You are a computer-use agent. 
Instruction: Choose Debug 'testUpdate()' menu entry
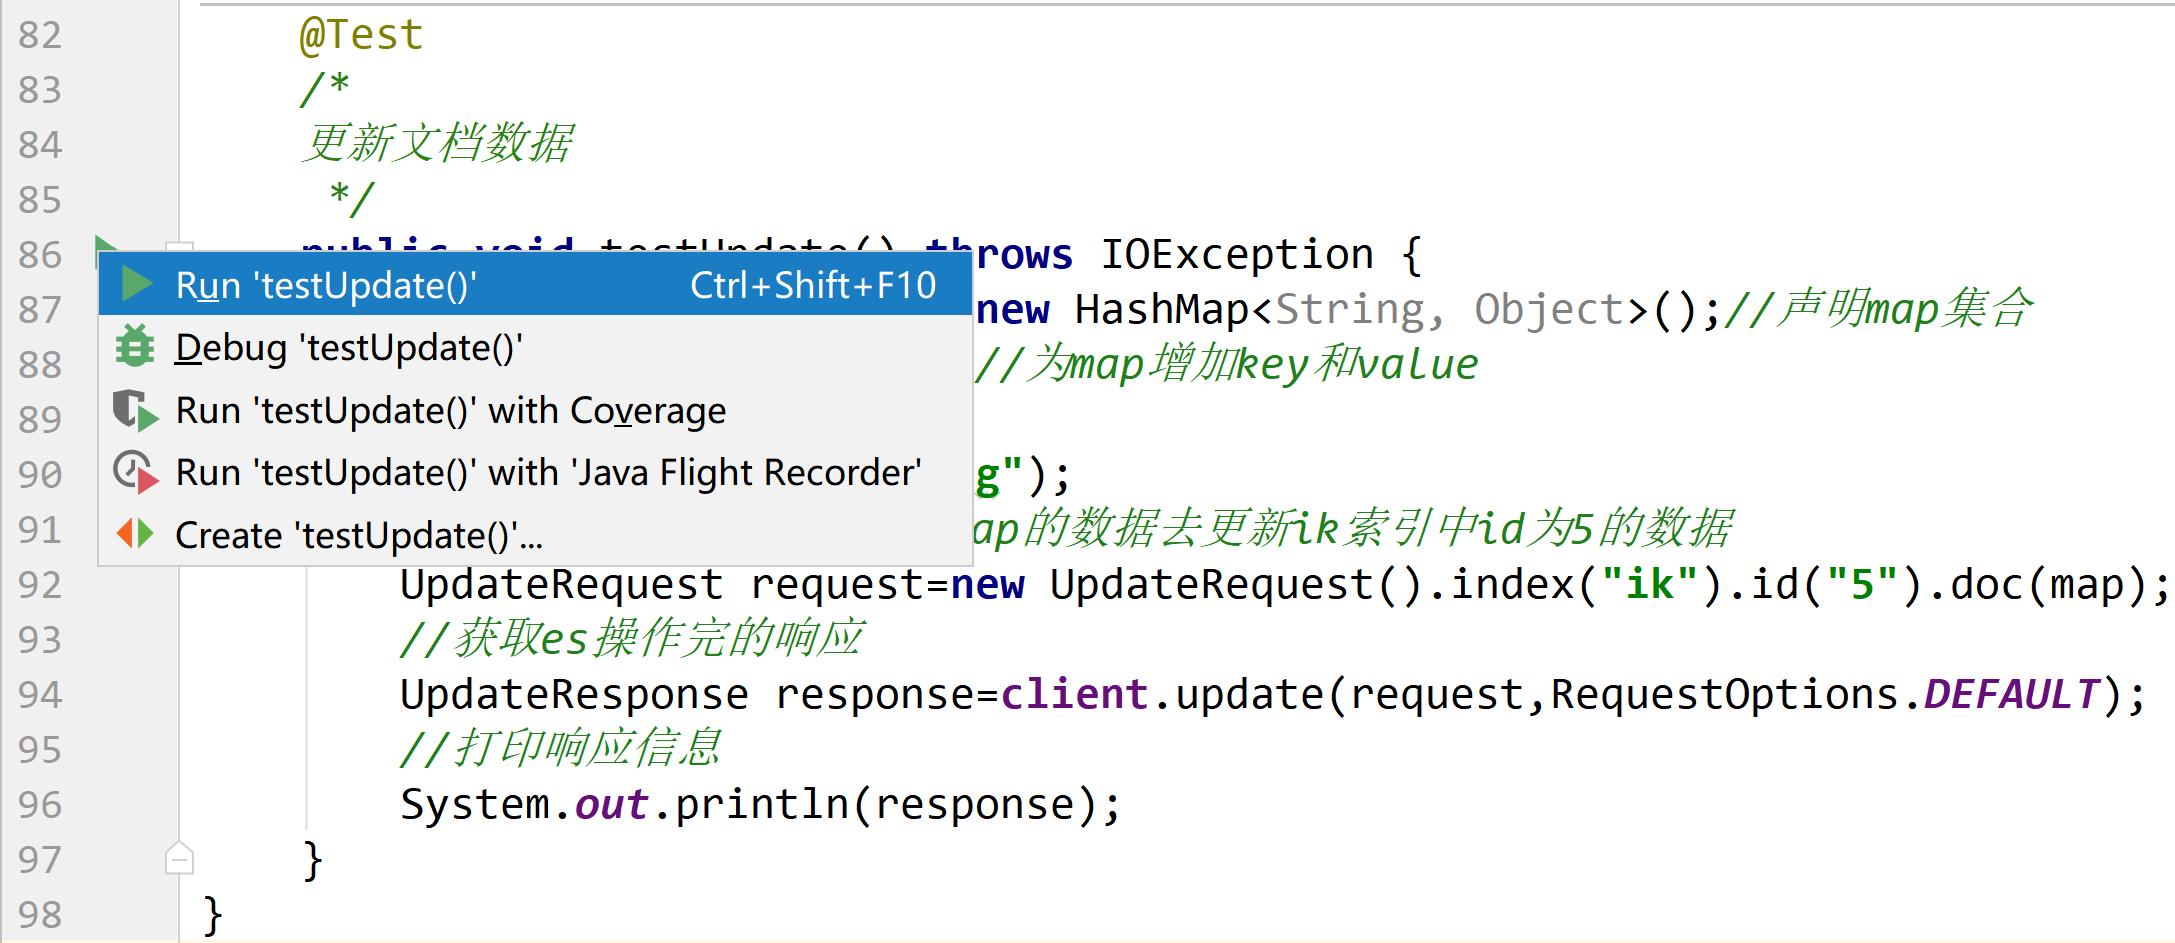tap(535, 348)
